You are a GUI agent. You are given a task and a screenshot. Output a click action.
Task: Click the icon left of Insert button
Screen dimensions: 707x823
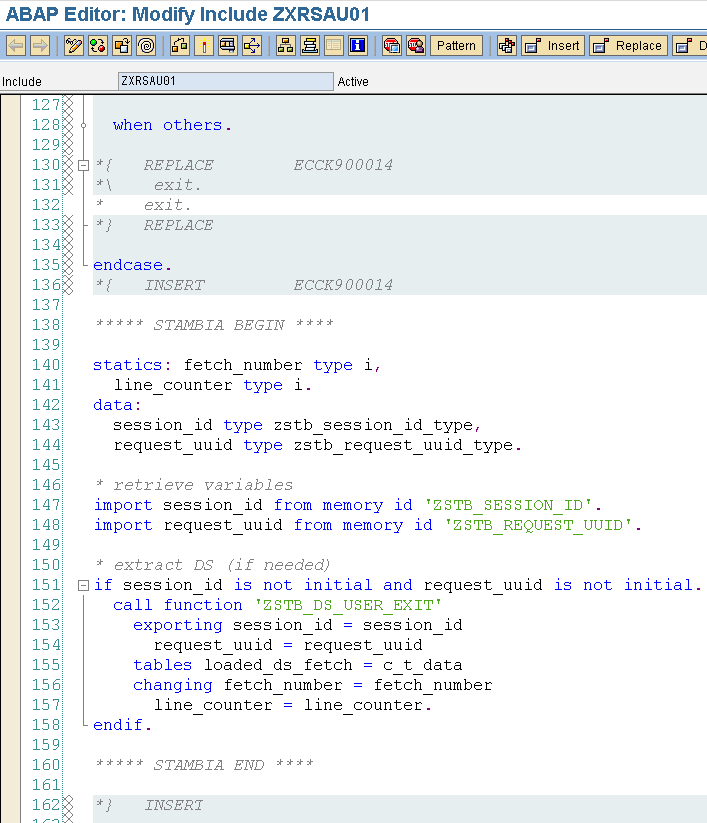tap(507, 46)
